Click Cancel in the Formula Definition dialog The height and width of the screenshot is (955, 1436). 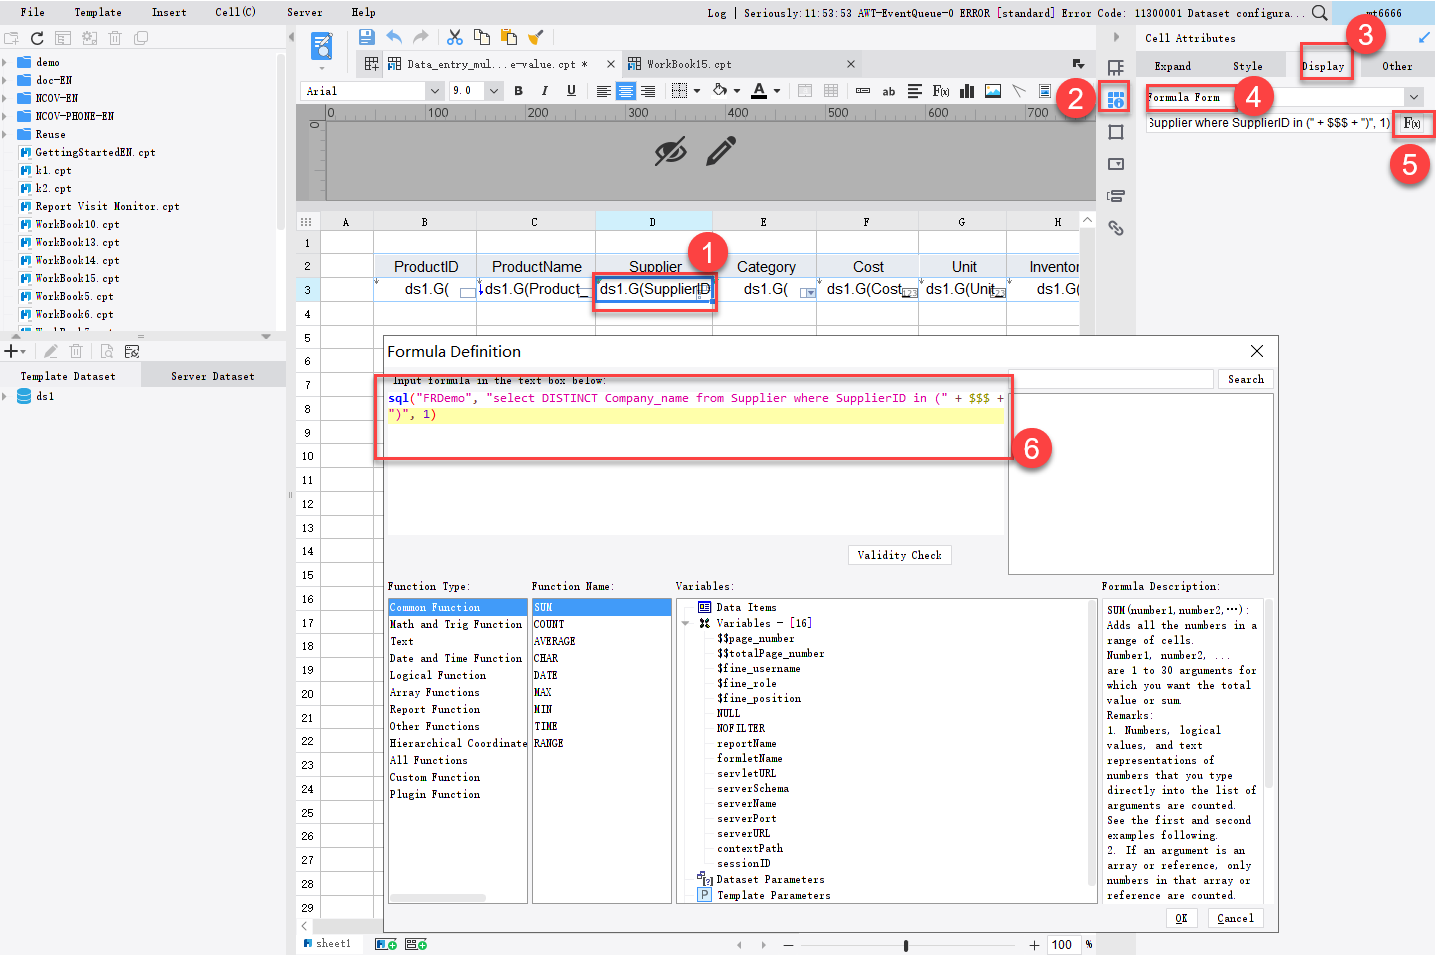1235,918
